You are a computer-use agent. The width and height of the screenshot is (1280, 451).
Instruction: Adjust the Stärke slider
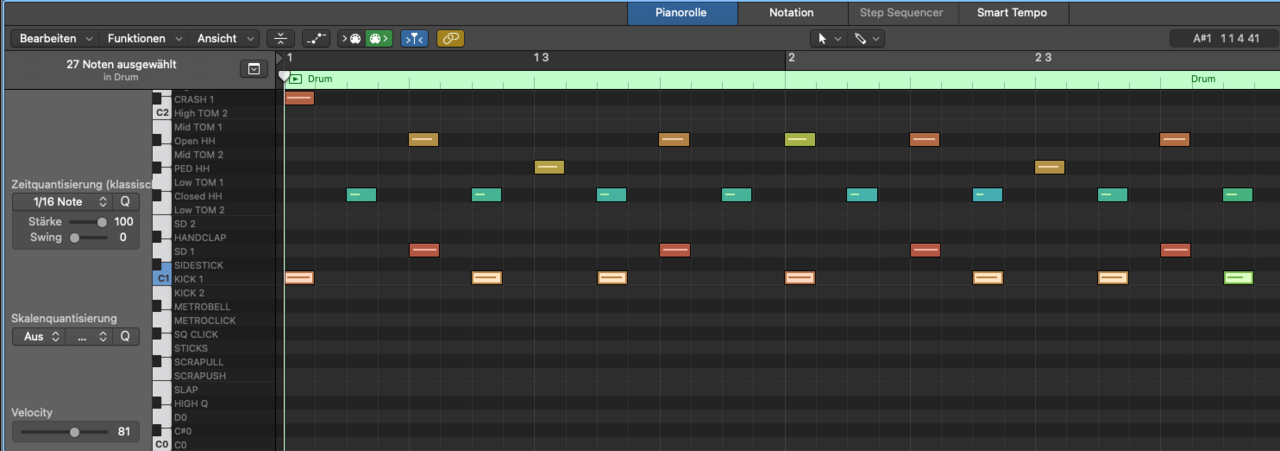tap(86, 222)
